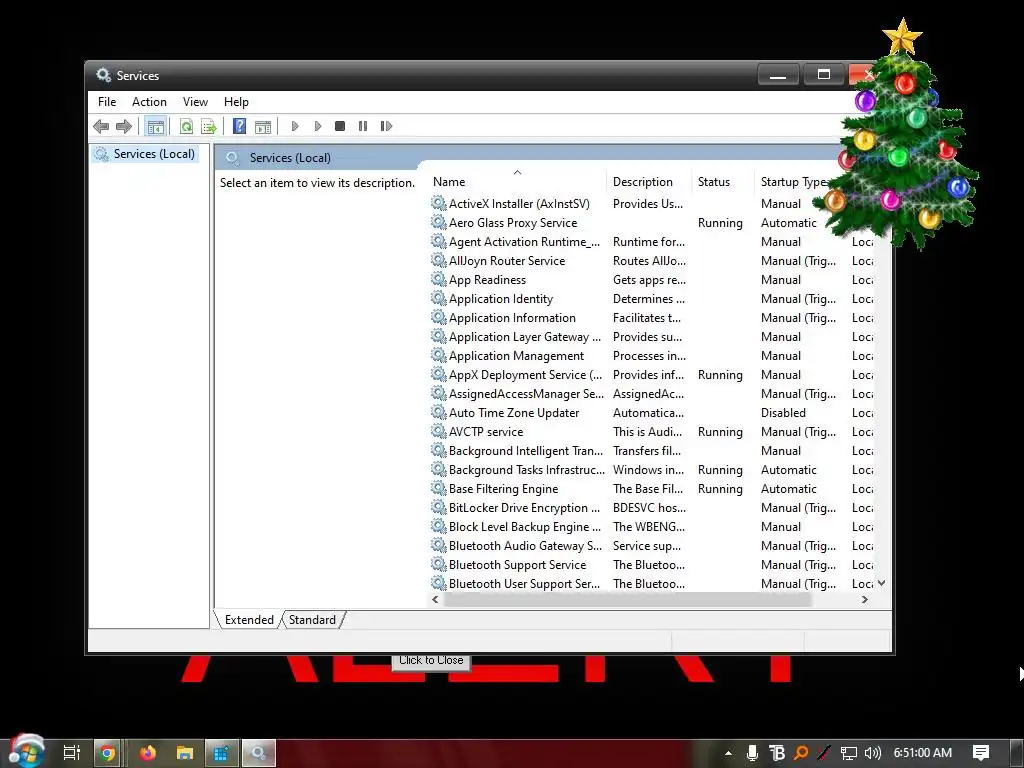Click the Refresh toolbar icon
The width and height of the screenshot is (1024, 768).
(x=186, y=126)
